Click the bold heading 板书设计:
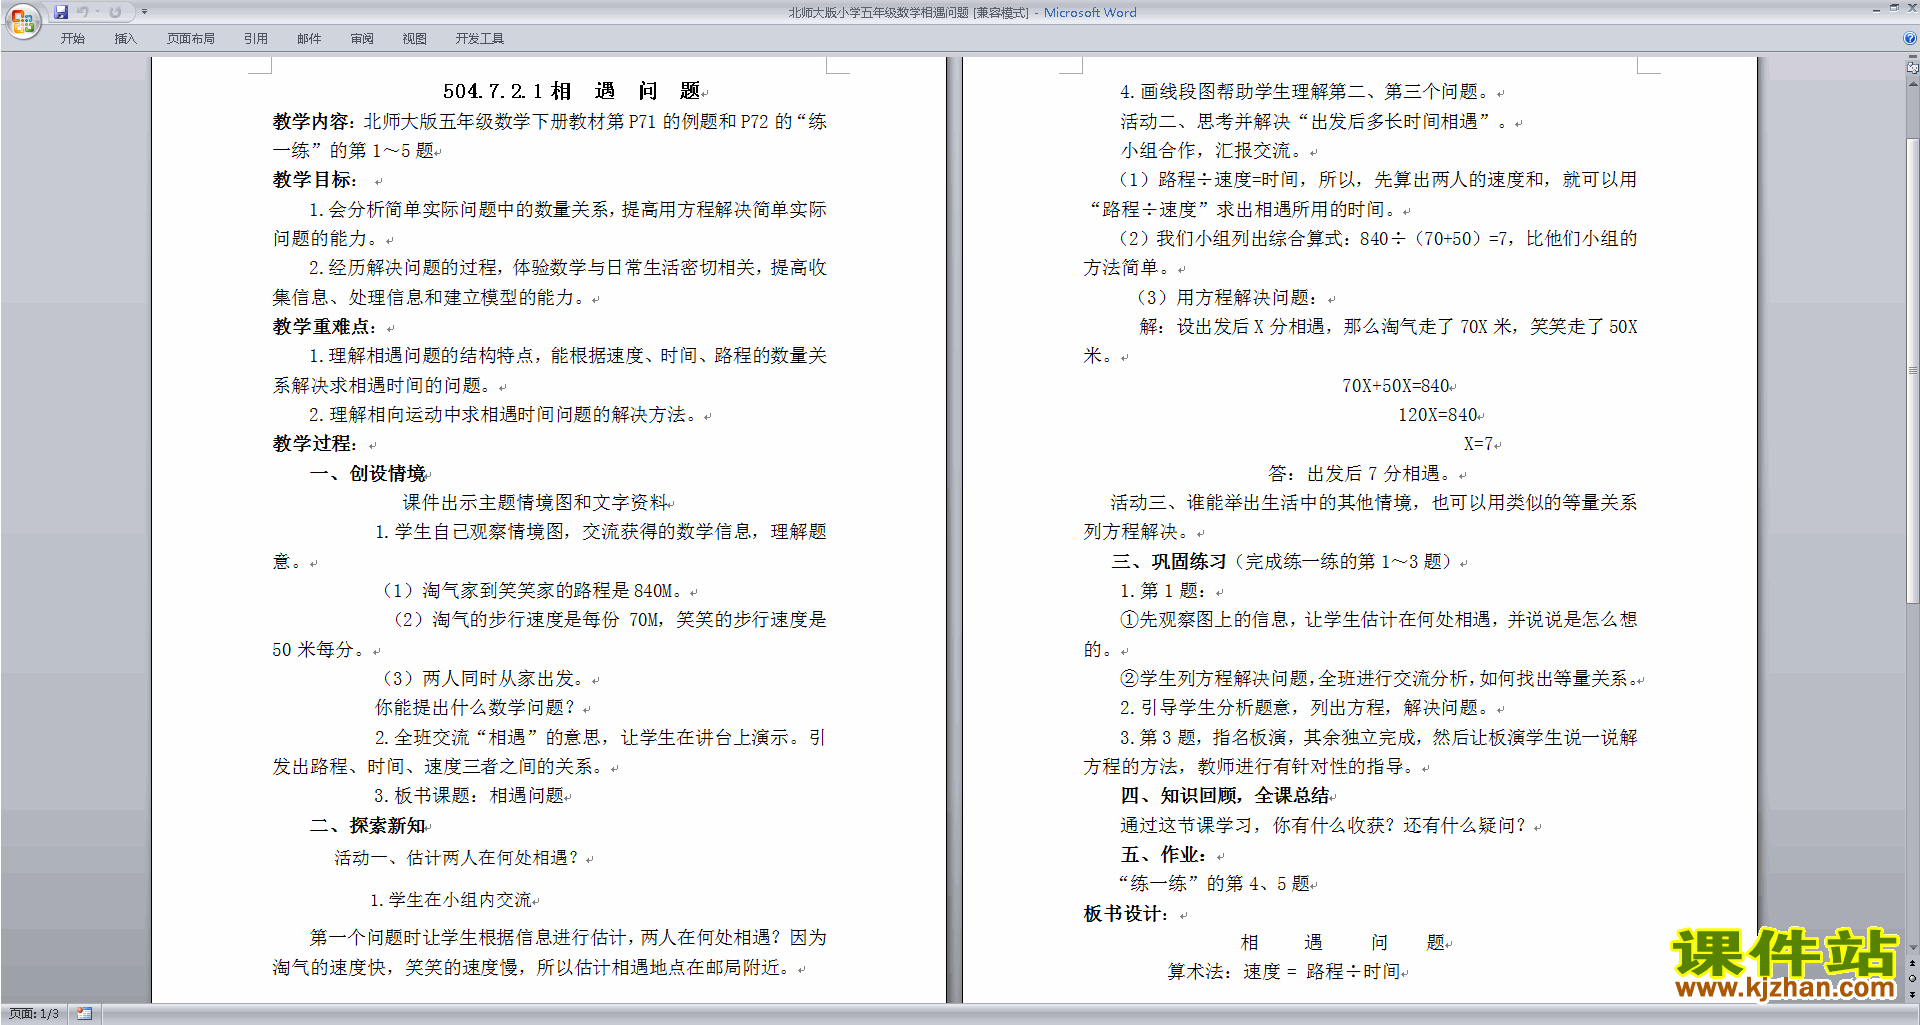 (1126, 914)
